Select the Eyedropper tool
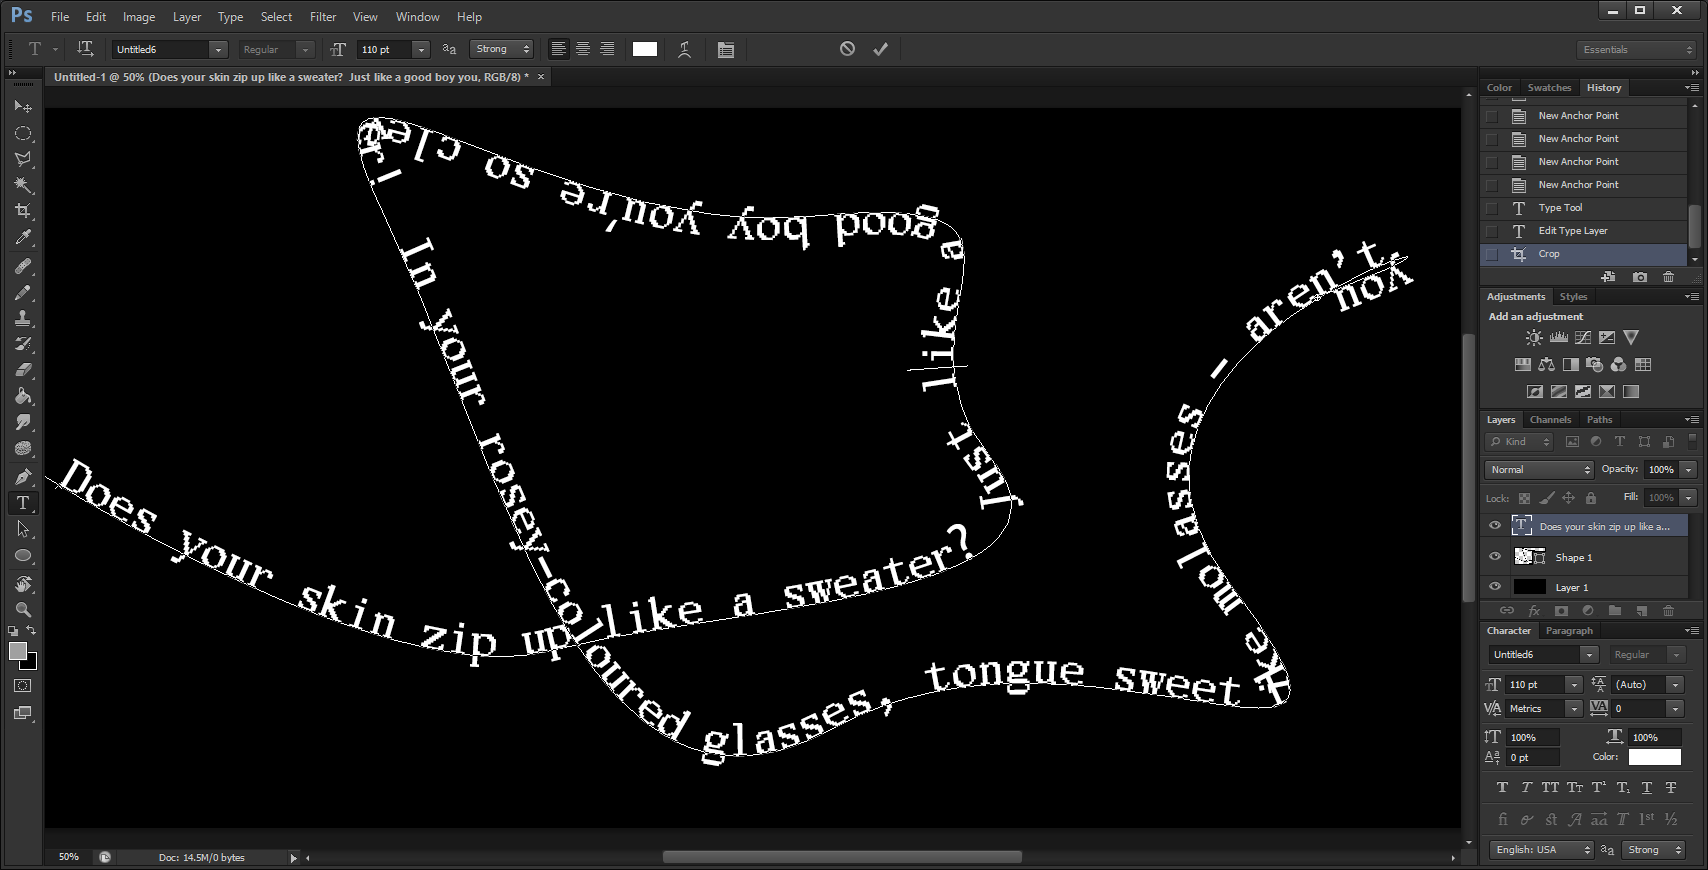1708x870 pixels. tap(23, 237)
